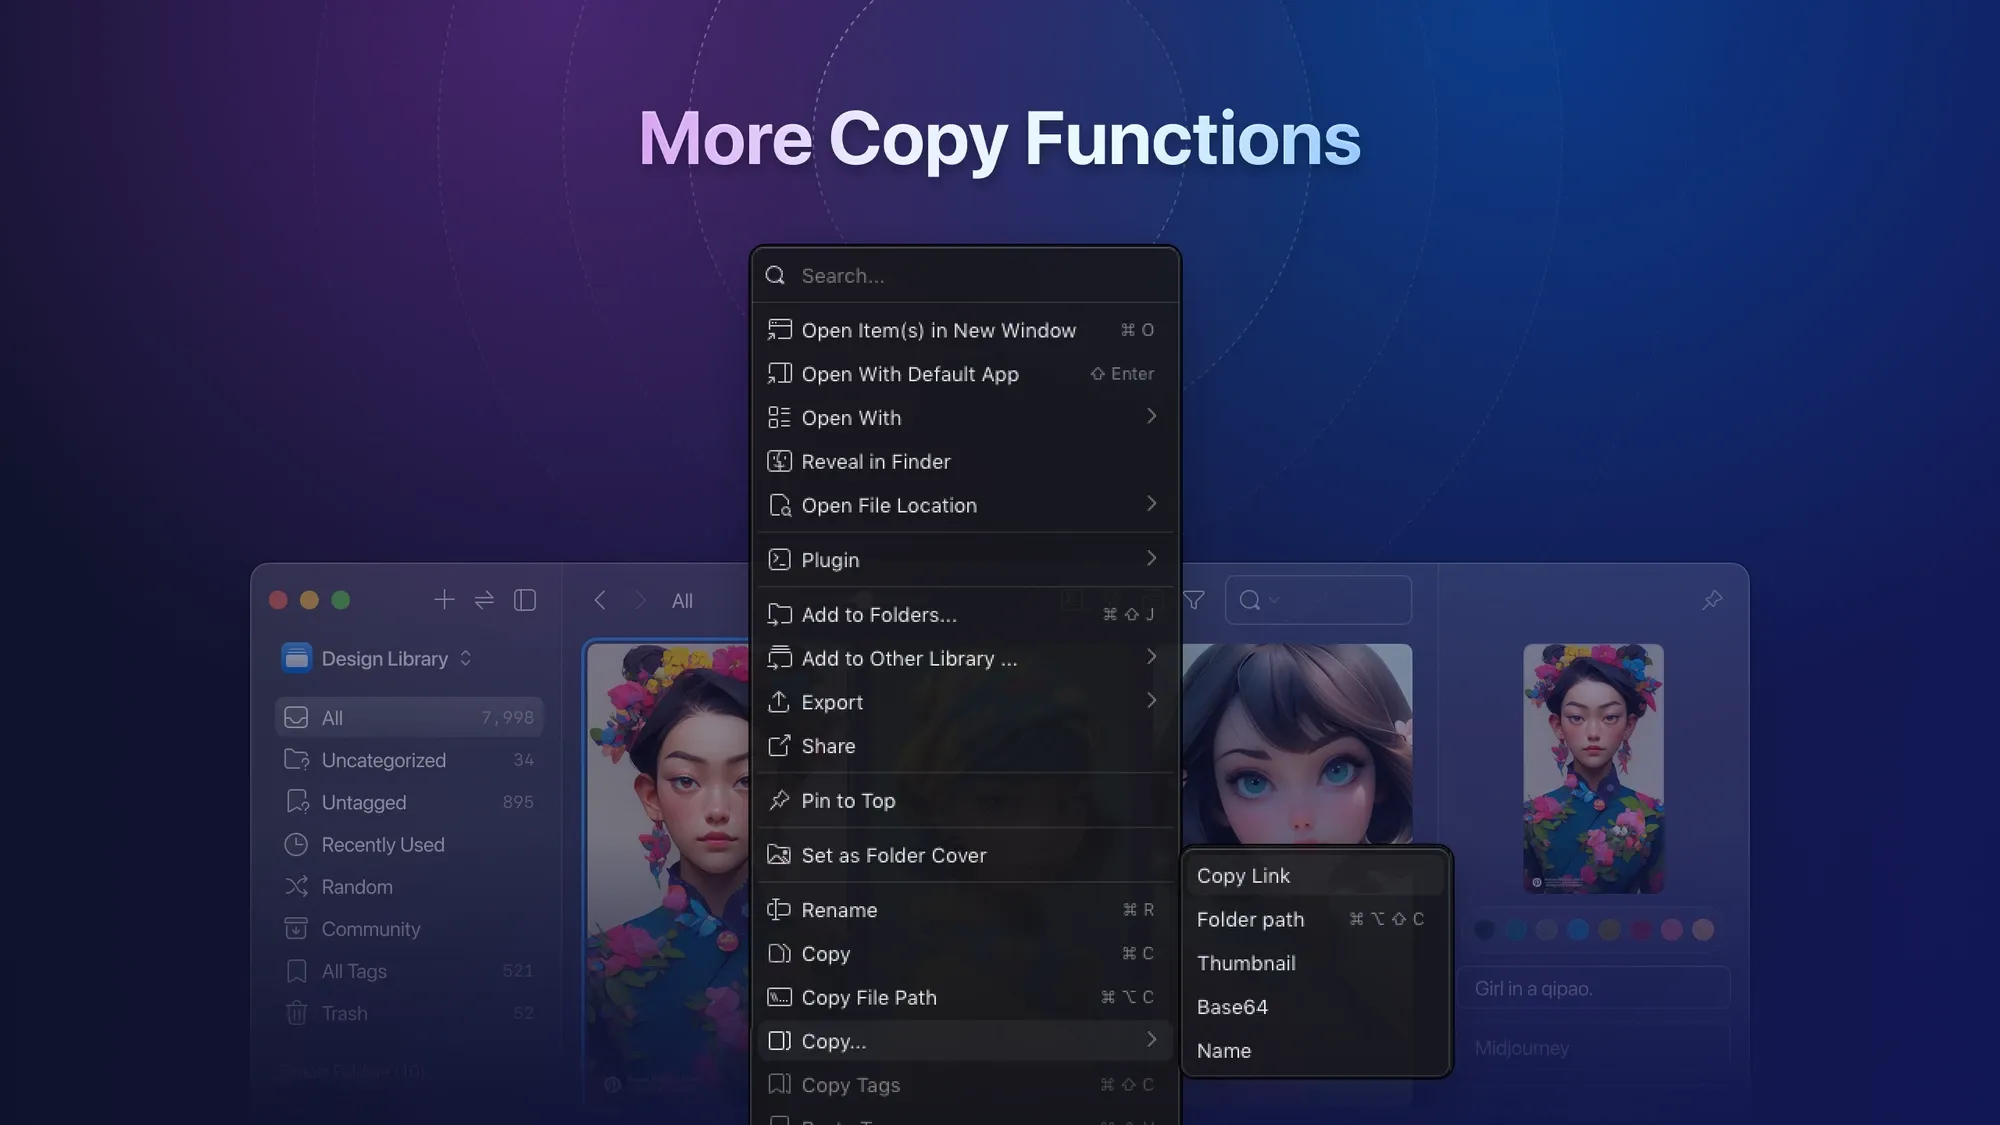Open the Uncategorized sidebar item
Viewport: 2000px width, 1125px height.
coord(409,760)
